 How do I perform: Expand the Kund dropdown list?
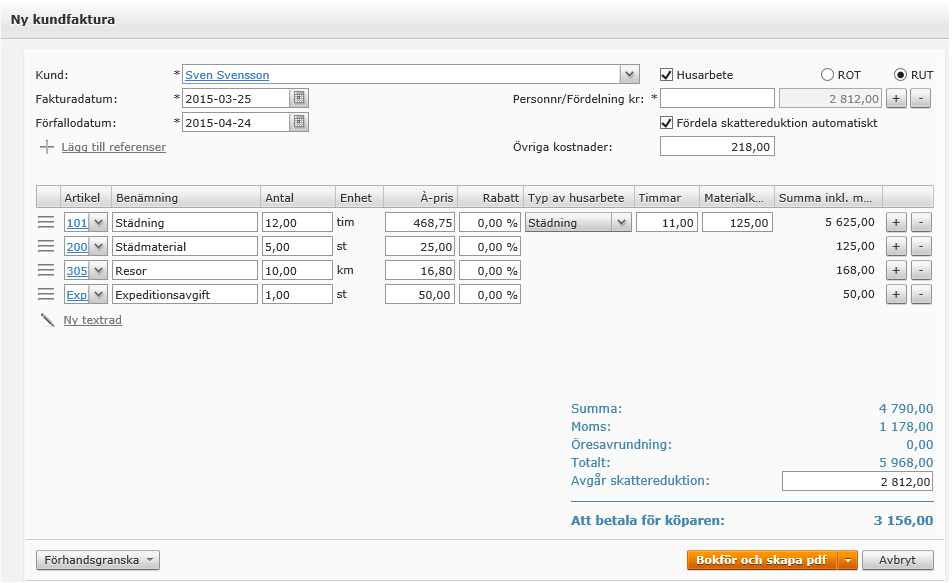(629, 75)
